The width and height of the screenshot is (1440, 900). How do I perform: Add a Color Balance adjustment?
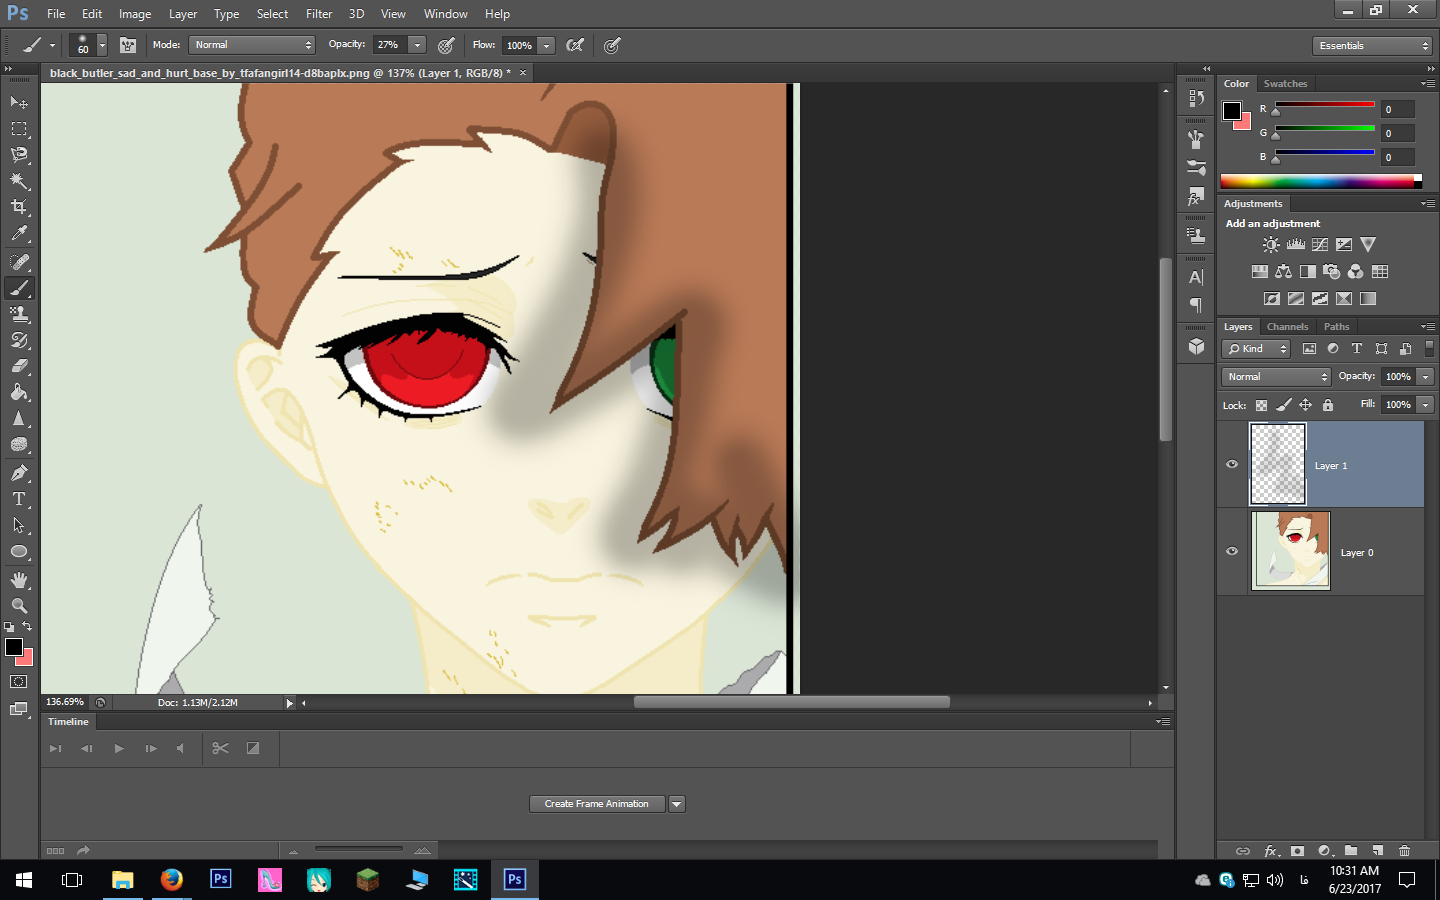coord(1283,271)
